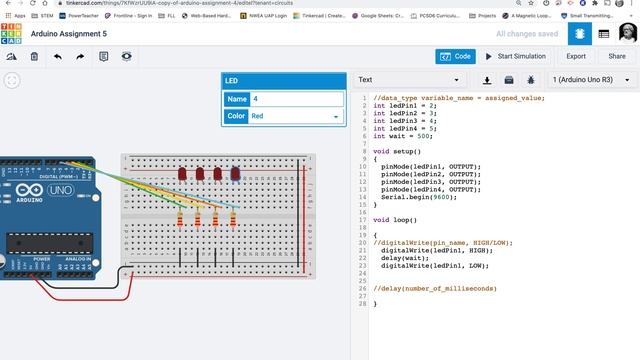Click the 'void setup()' code line
640x360 pixels.
pyautogui.click(x=397, y=151)
